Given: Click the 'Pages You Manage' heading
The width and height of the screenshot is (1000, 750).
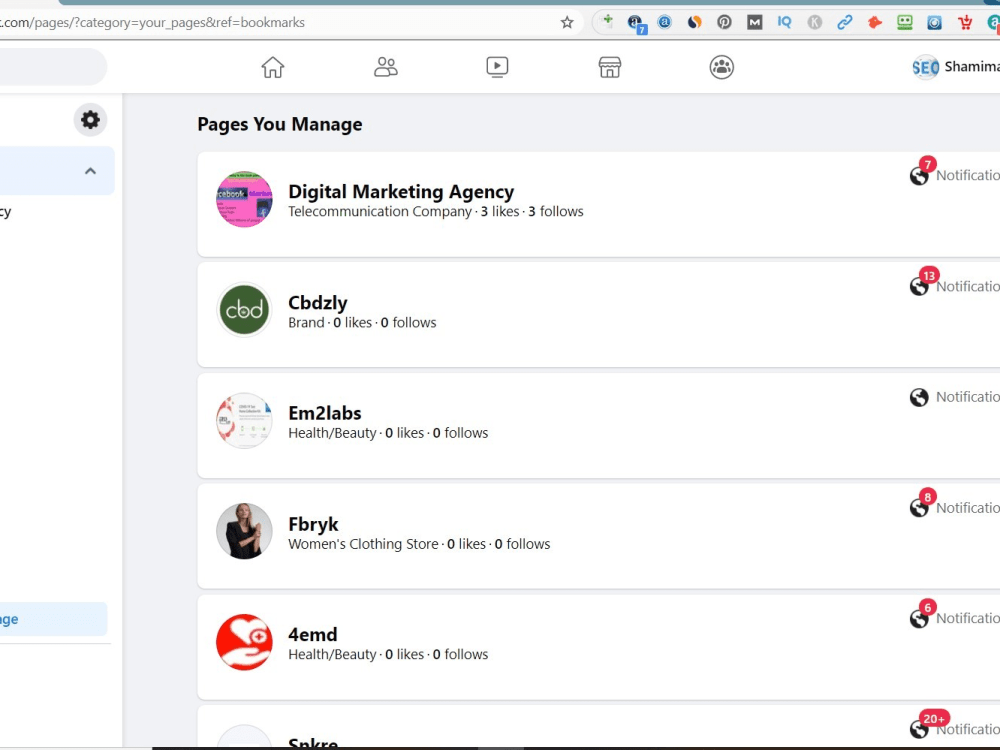Looking at the screenshot, I should (279, 124).
